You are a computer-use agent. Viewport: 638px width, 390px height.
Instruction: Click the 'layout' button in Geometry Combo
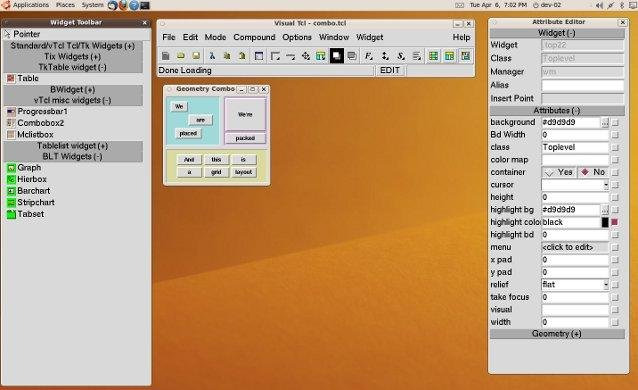click(x=243, y=172)
